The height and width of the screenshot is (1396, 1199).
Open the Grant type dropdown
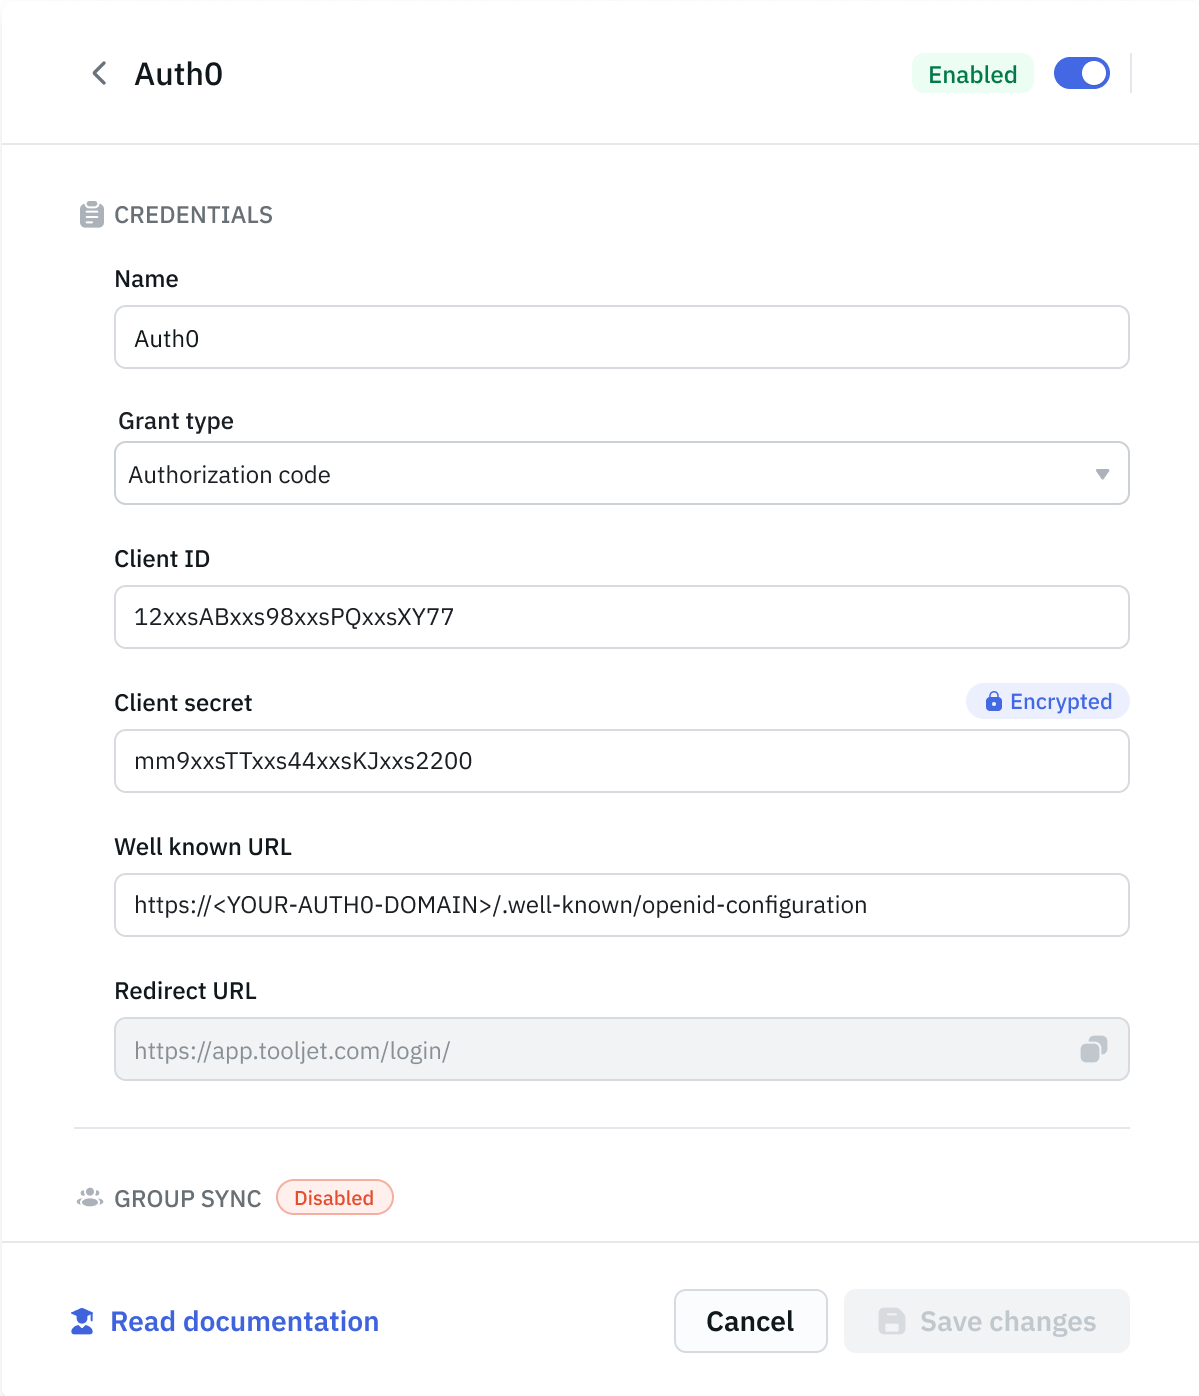pos(621,473)
